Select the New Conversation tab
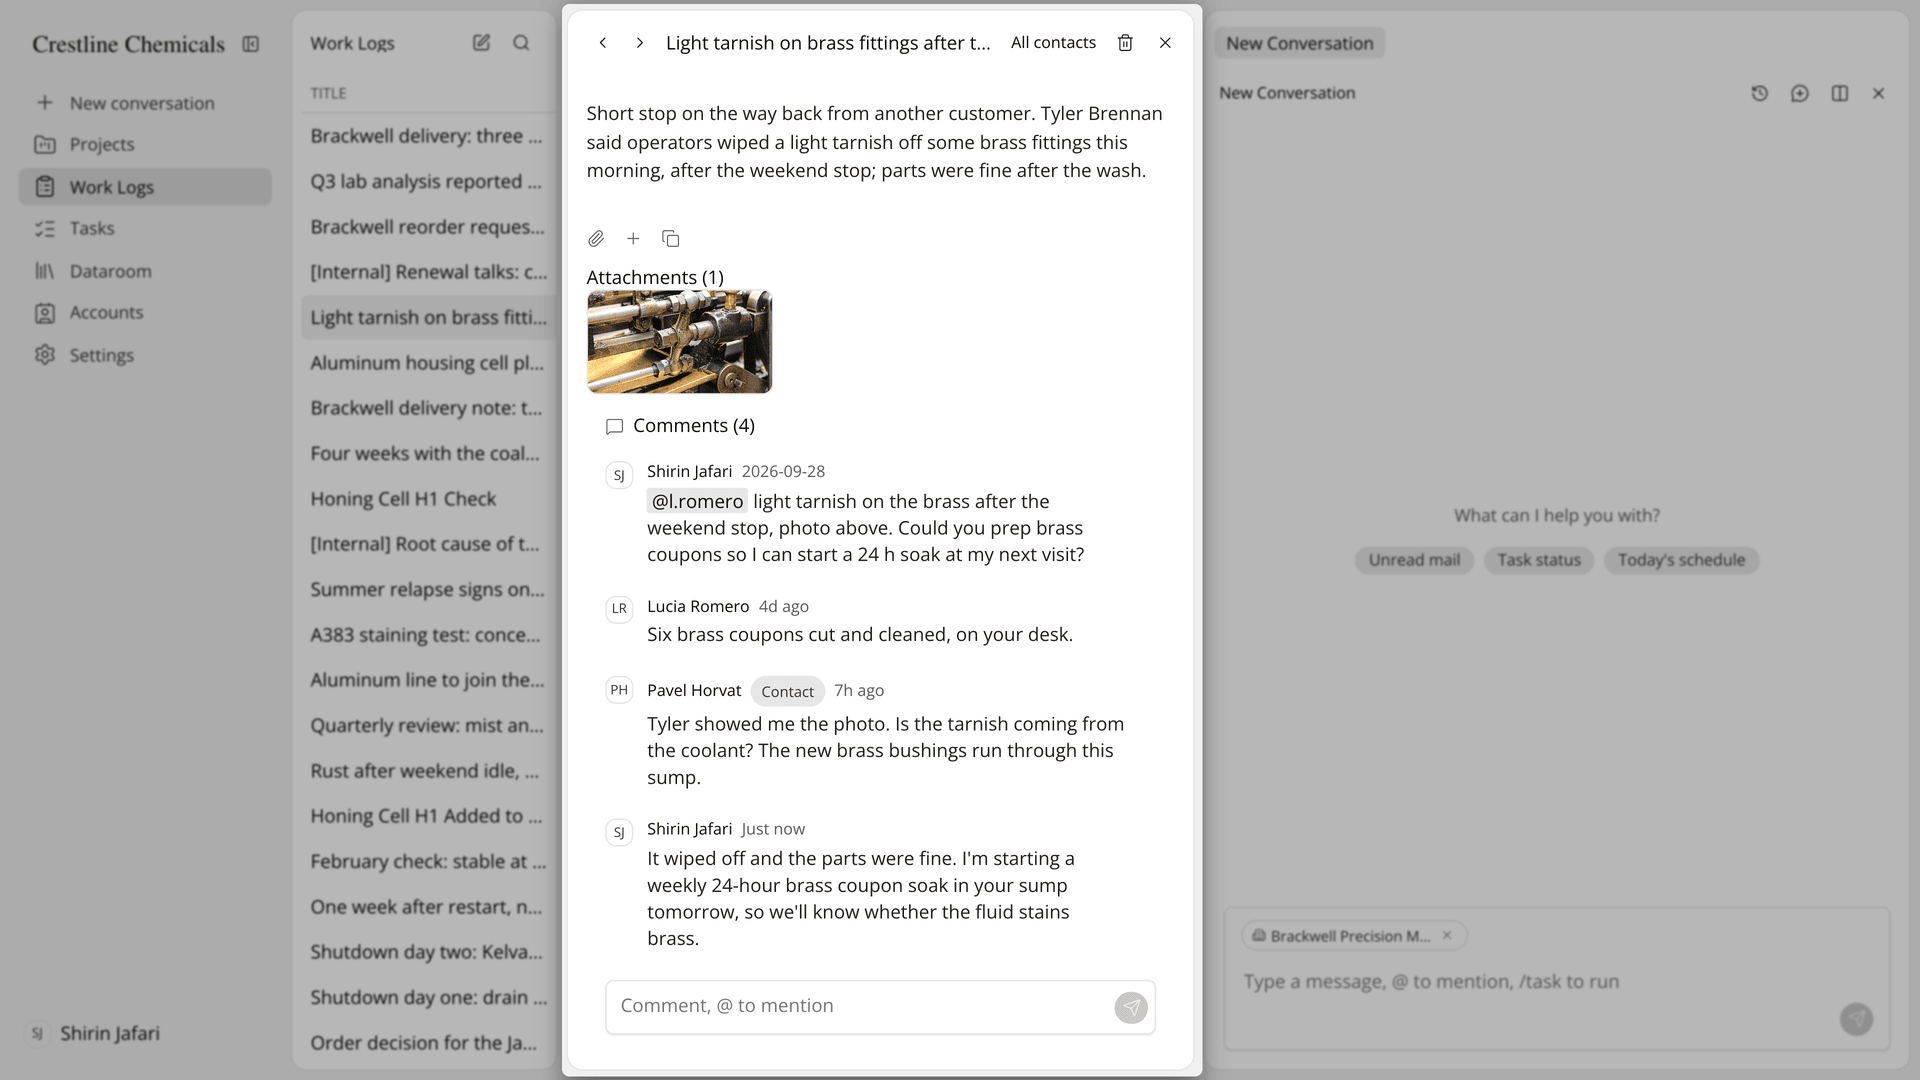The height and width of the screenshot is (1080, 1920). click(1299, 43)
